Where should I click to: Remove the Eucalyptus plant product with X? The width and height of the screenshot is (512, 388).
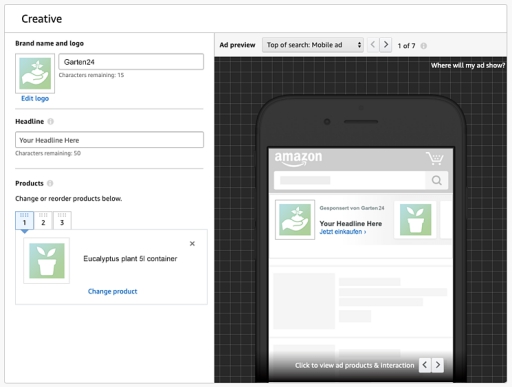click(x=192, y=244)
